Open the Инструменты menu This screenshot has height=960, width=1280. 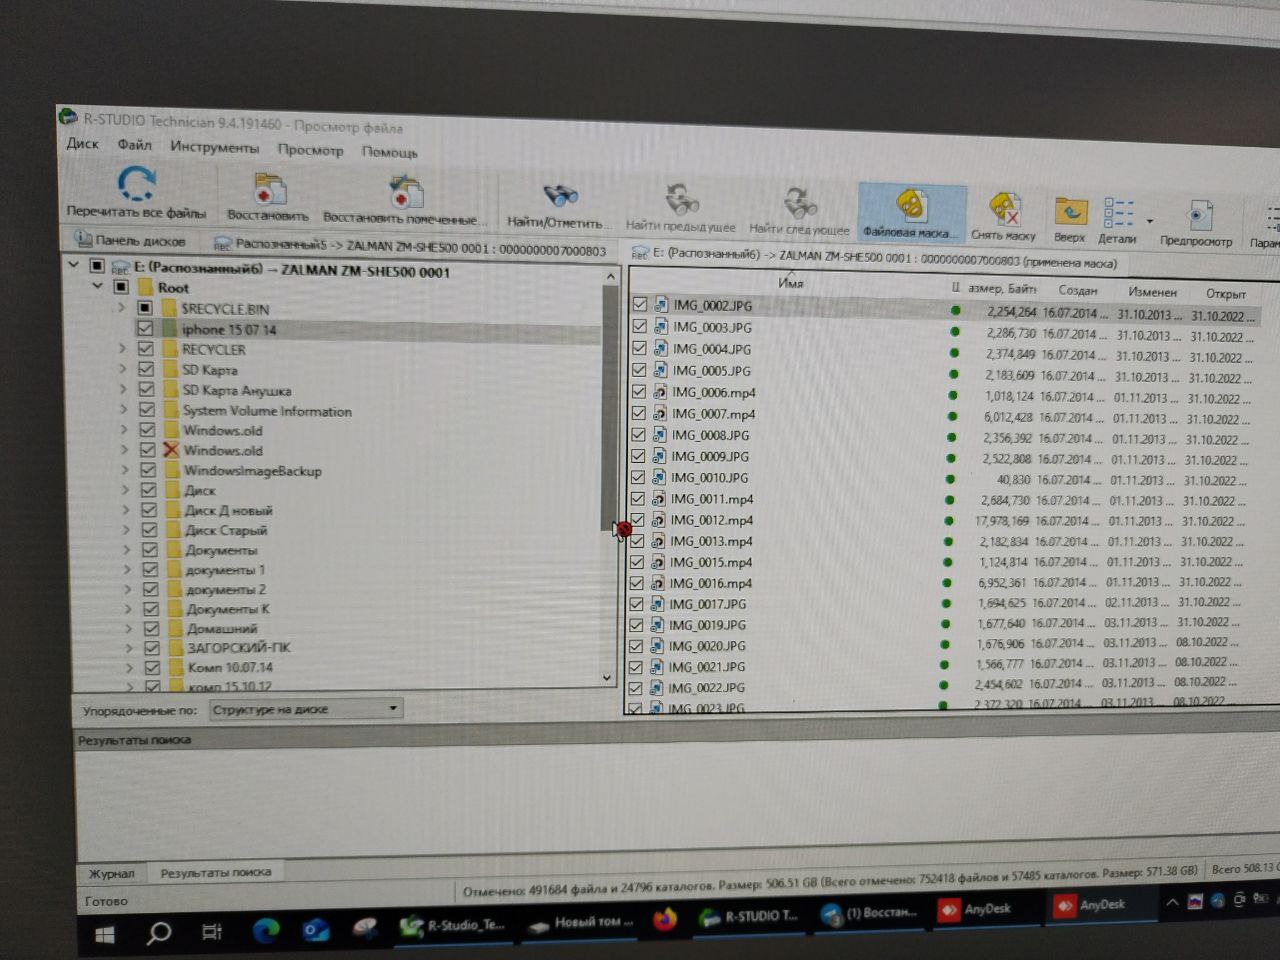[x=214, y=147]
